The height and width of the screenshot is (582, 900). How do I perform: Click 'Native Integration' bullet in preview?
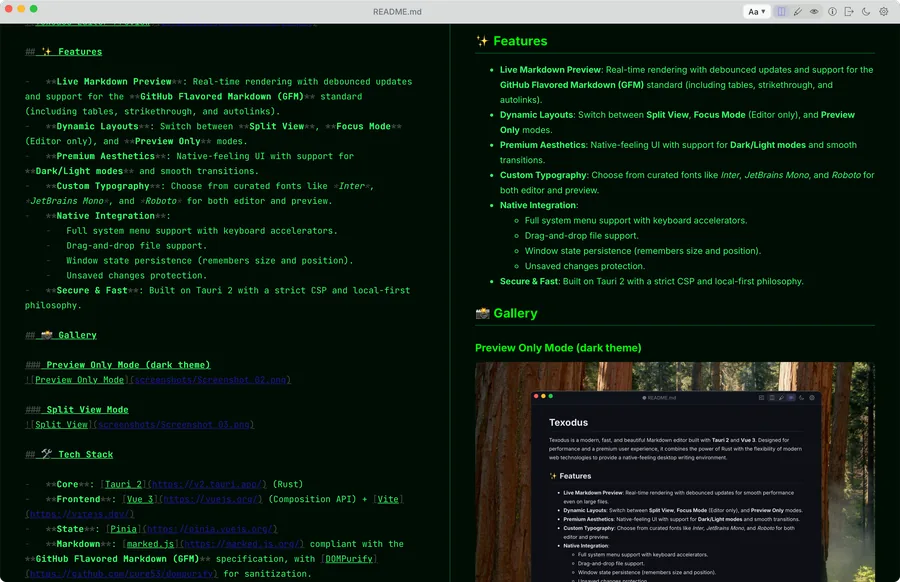(538, 205)
